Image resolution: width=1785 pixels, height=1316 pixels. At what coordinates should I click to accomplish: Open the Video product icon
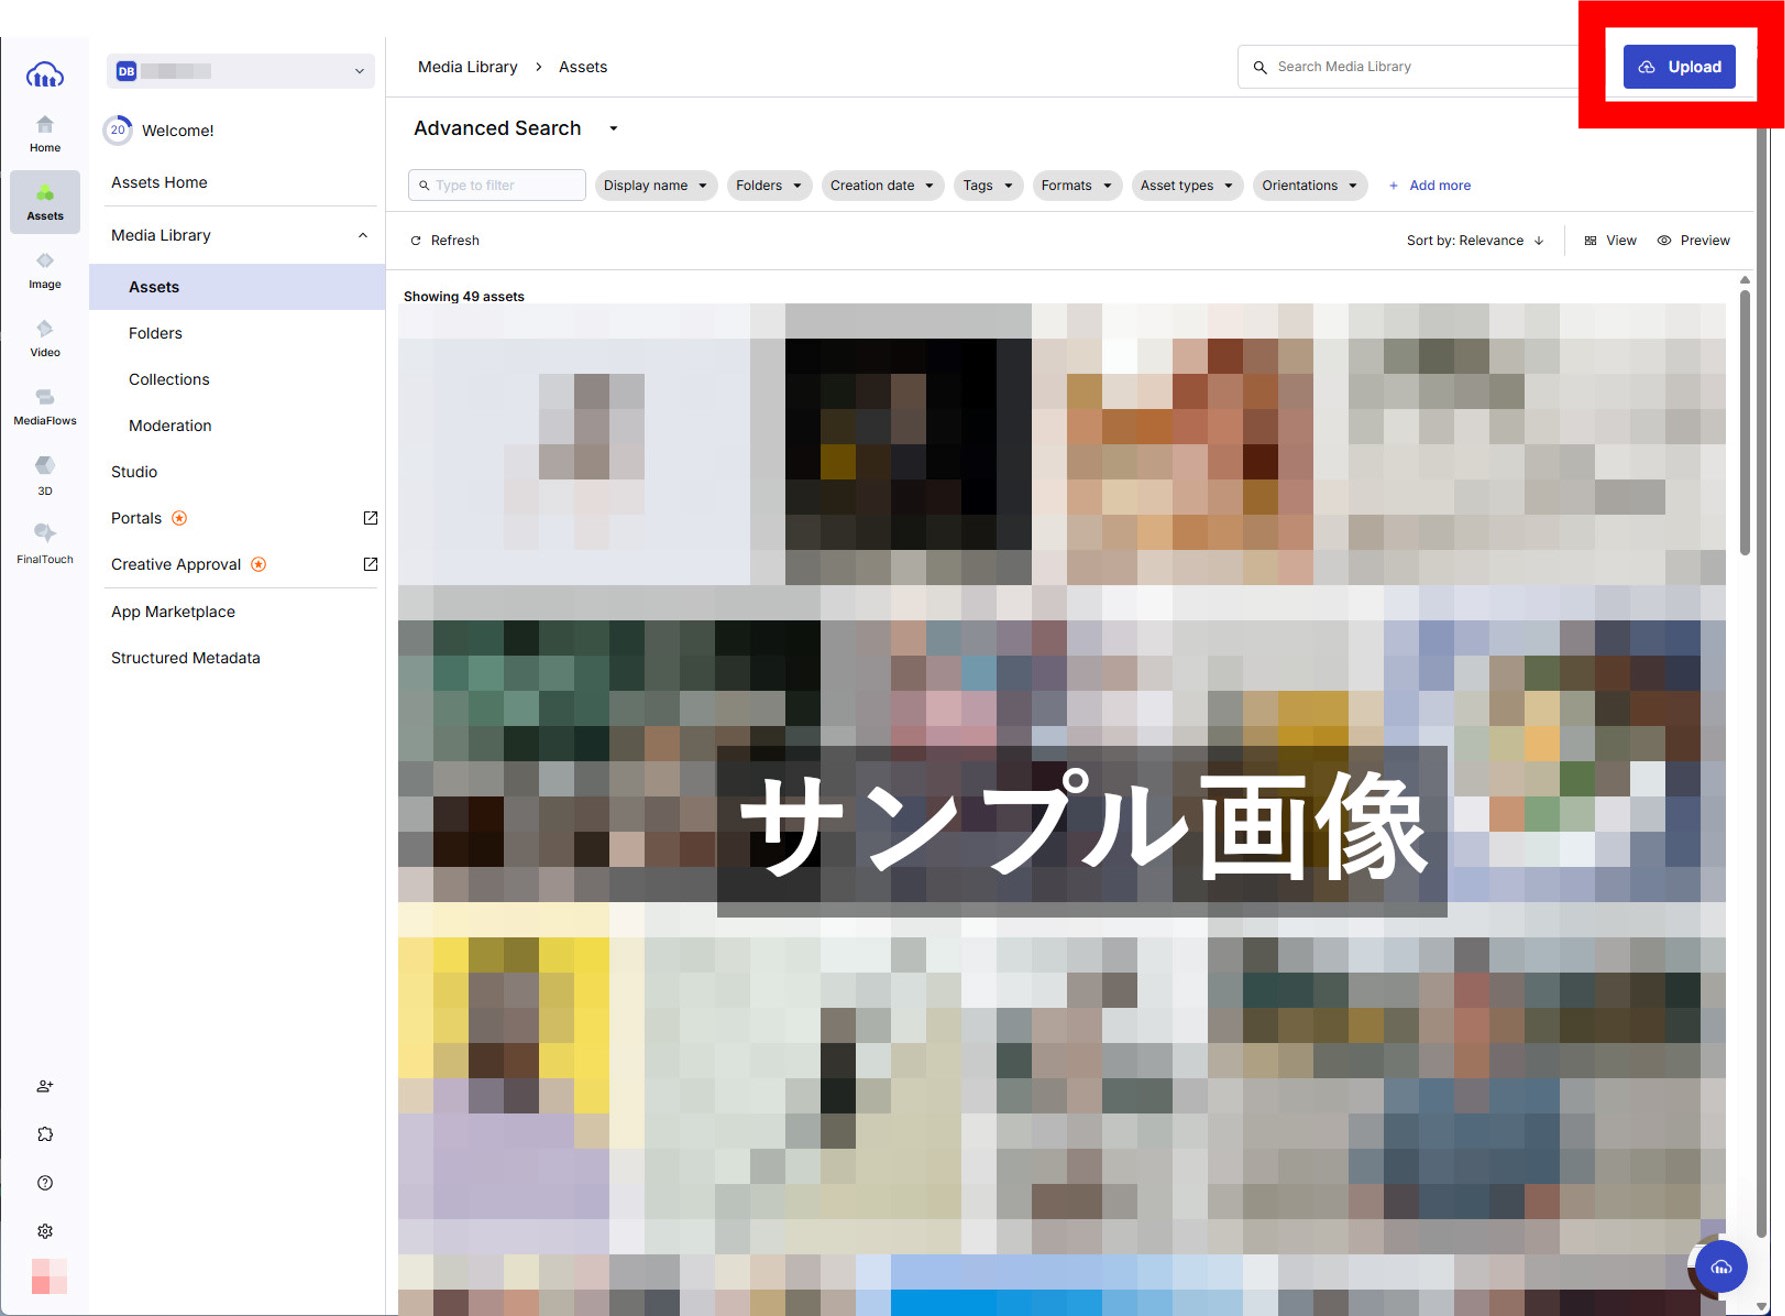45,338
